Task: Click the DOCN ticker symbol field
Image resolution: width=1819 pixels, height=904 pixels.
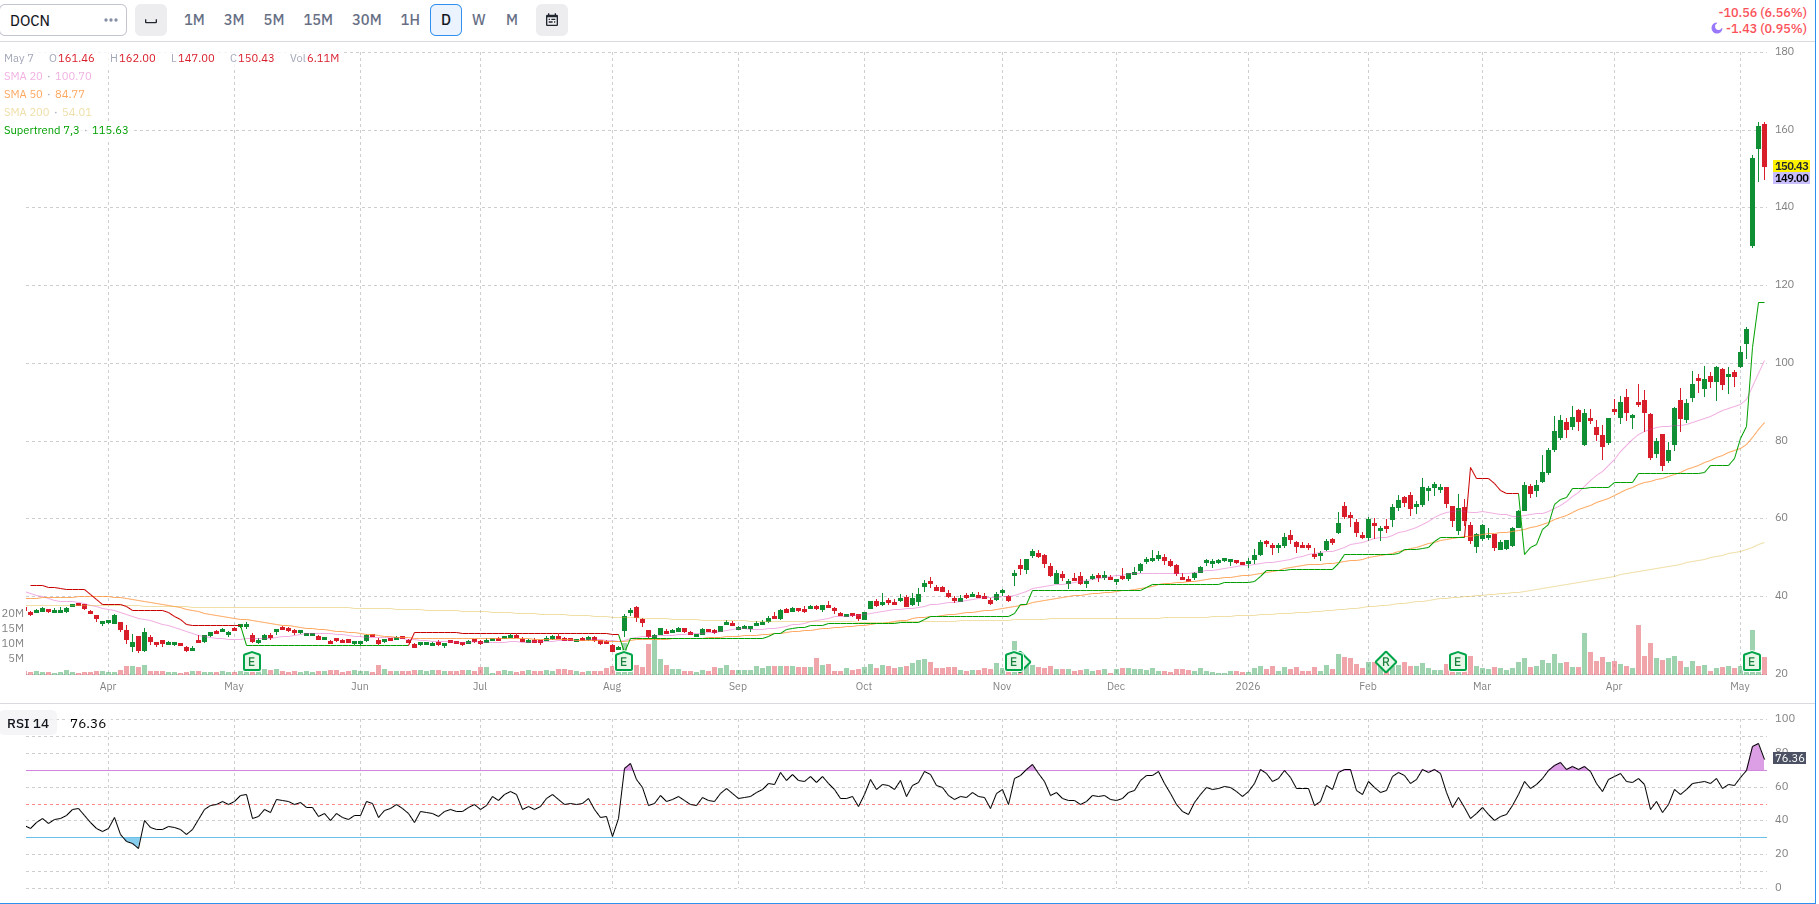Action: (64, 20)
